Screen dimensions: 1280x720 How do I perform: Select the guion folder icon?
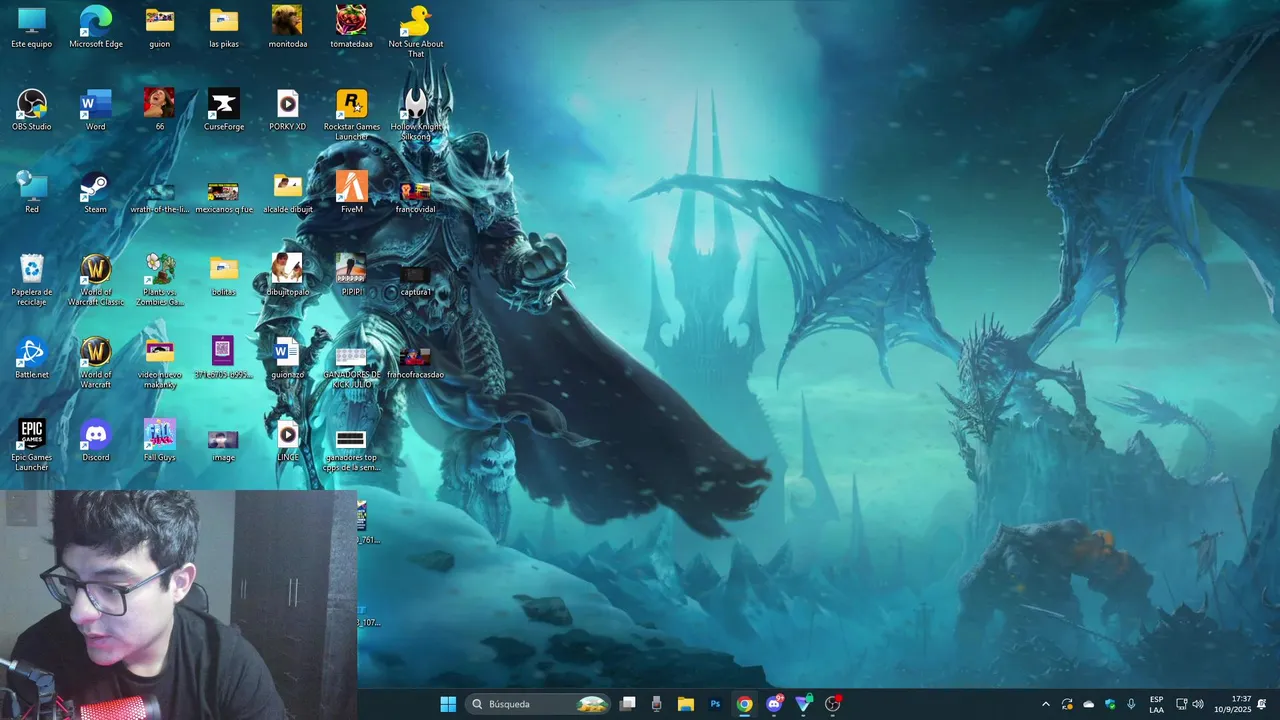[x=160, y=27]
